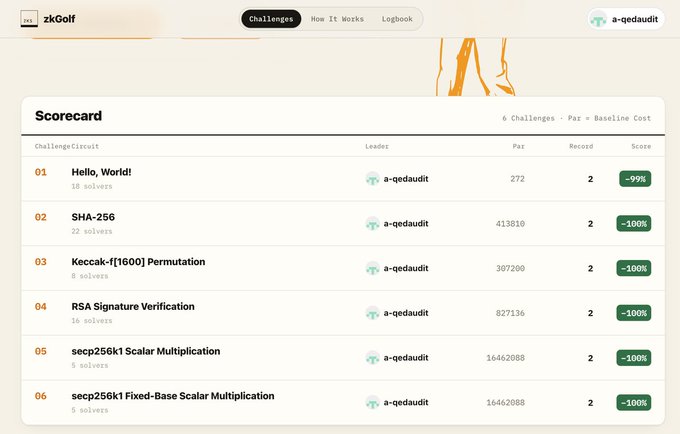Click a-qedaudit leader name in RSA Signature row
The height and width of the screenshot is (434, 680).
point(406,313)
